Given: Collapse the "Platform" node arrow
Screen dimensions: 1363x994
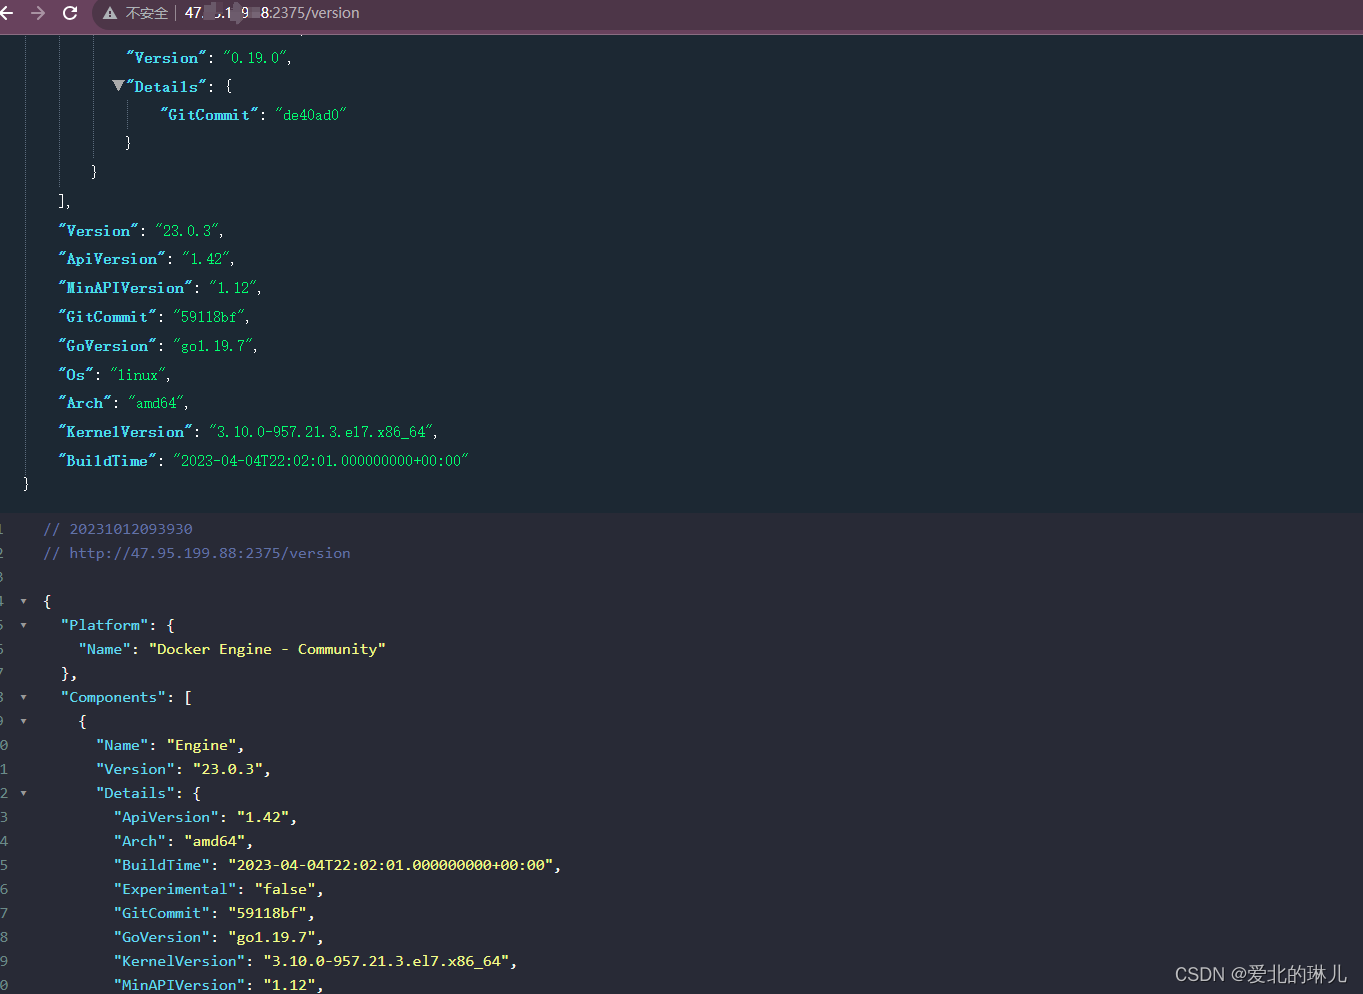Looking at the screenshot, I should [x=23, y=625].
